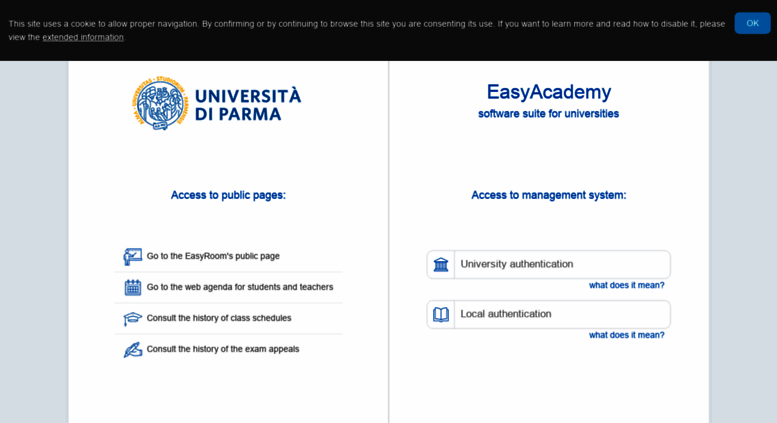Click the university building icon
The width and height of the screenshot is (777, 423).
pyautogui.click(x=441, y=264)
